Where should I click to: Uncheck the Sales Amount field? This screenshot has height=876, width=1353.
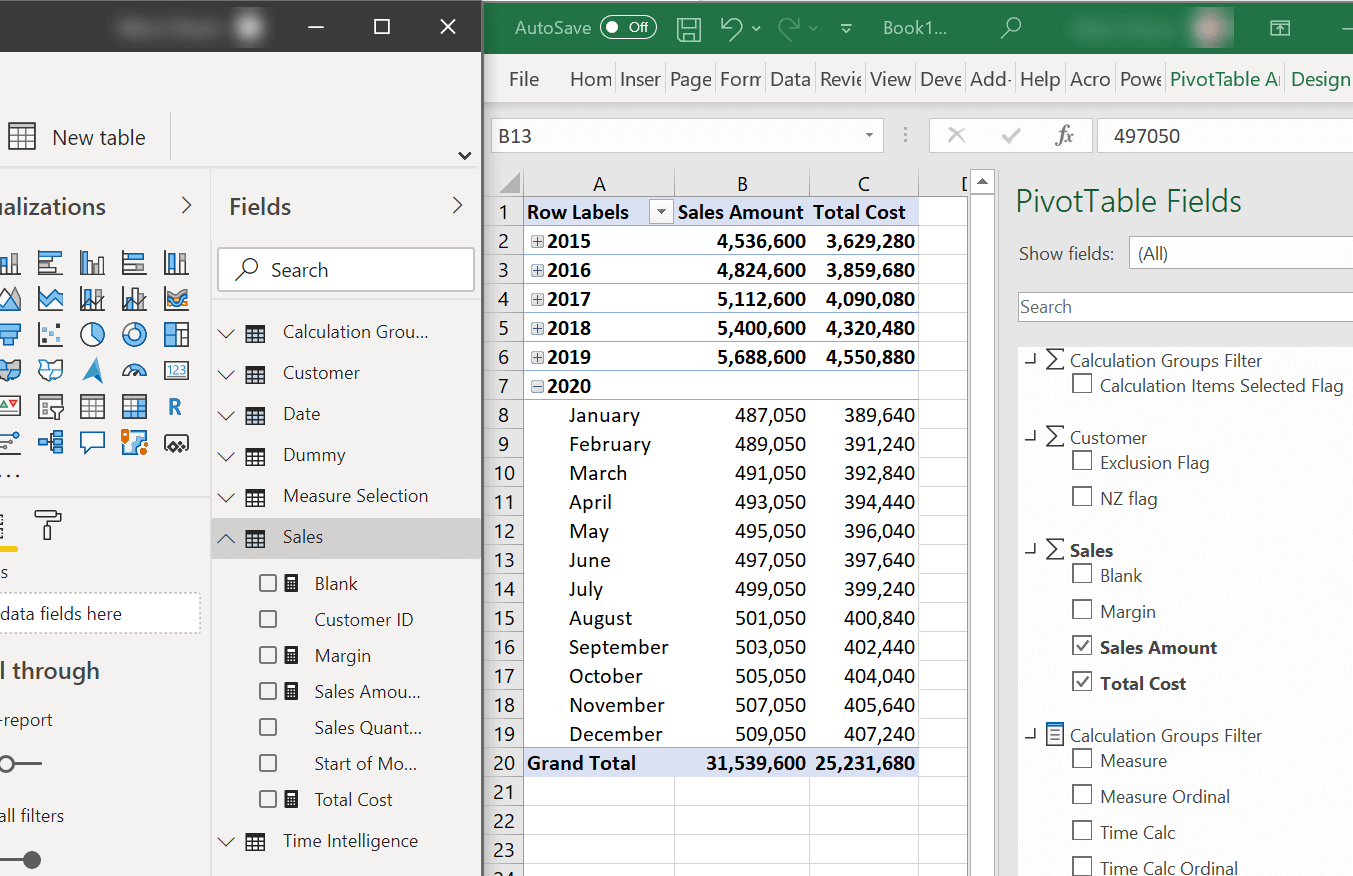tap(1081, 647)
